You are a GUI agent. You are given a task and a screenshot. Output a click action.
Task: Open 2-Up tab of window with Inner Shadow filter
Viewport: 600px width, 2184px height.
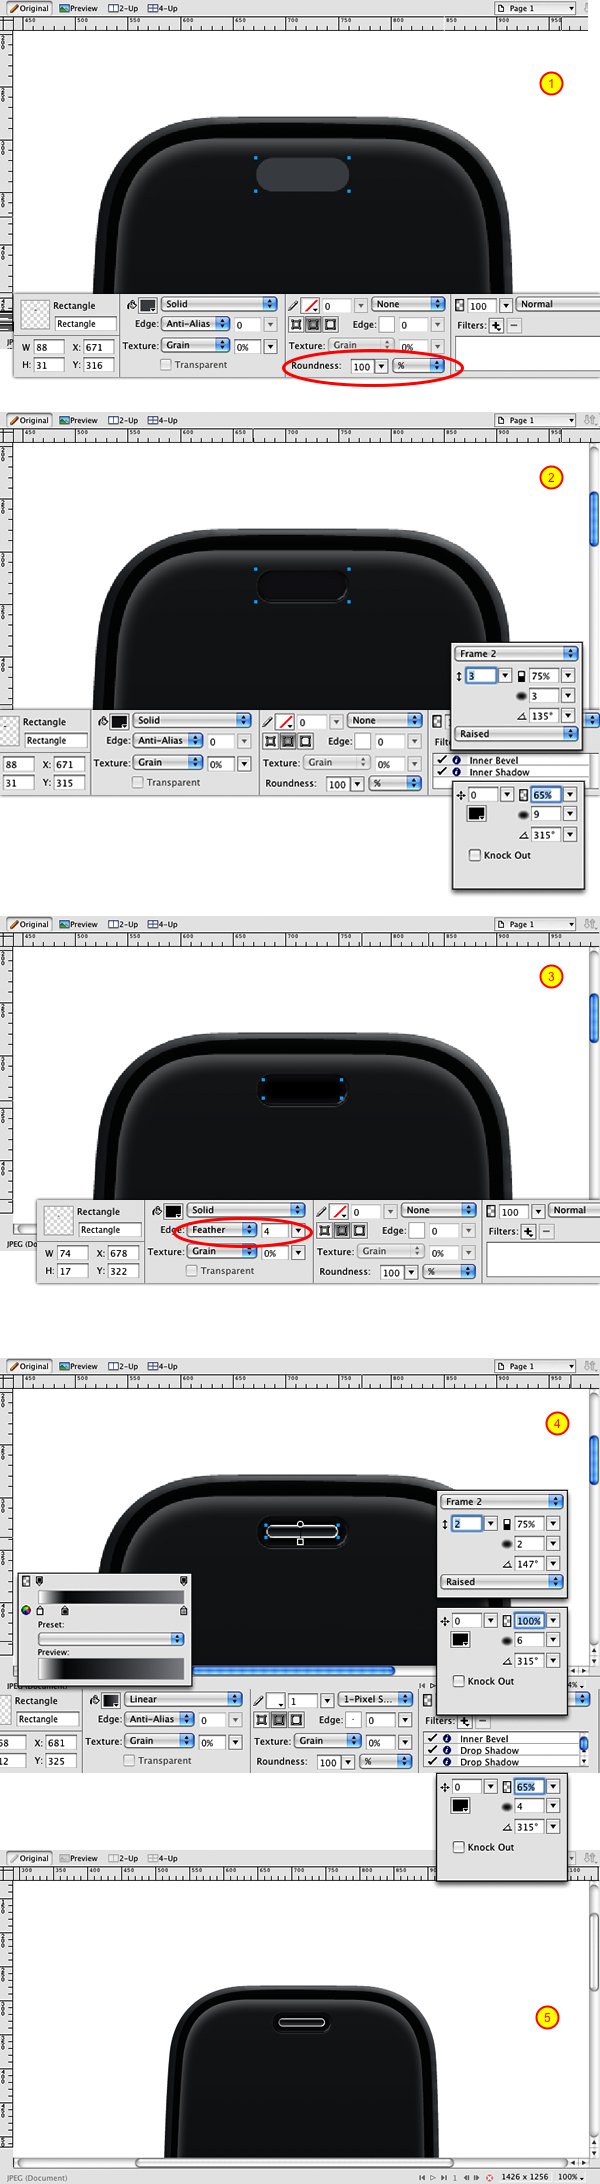click(x=123, y=420)
